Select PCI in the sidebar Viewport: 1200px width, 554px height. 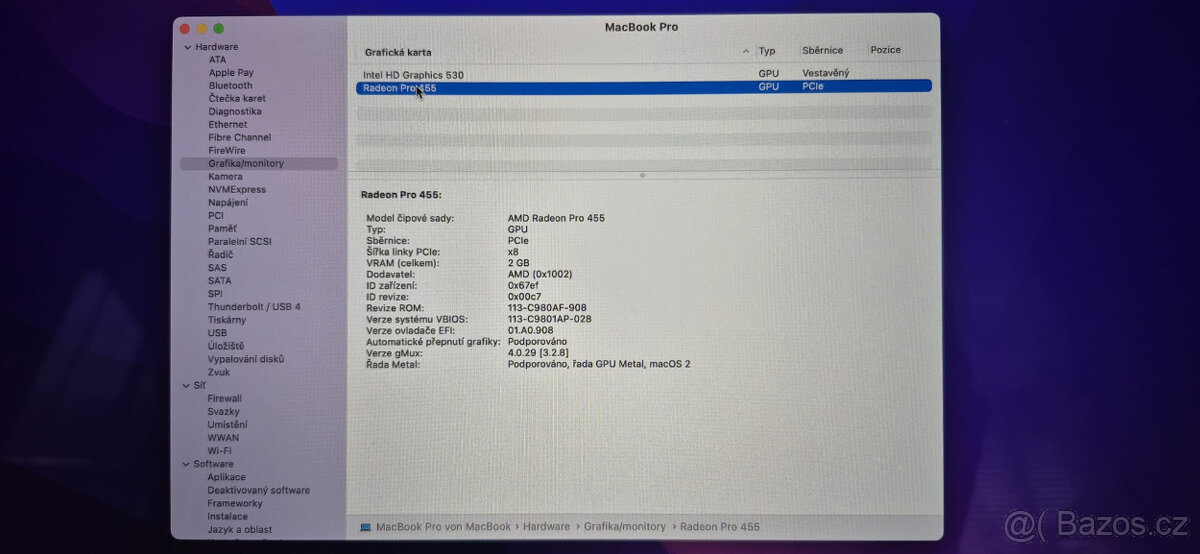coord(216,216)
